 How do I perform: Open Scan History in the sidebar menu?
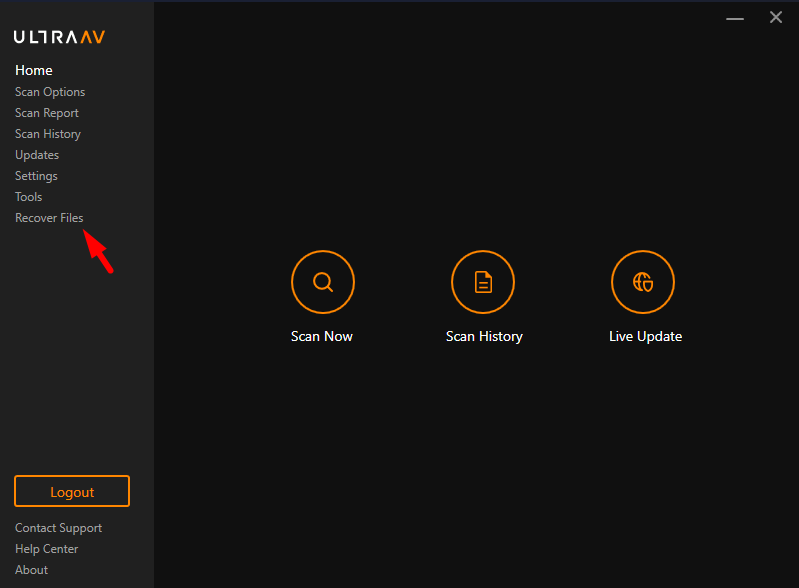click(48, 134)
